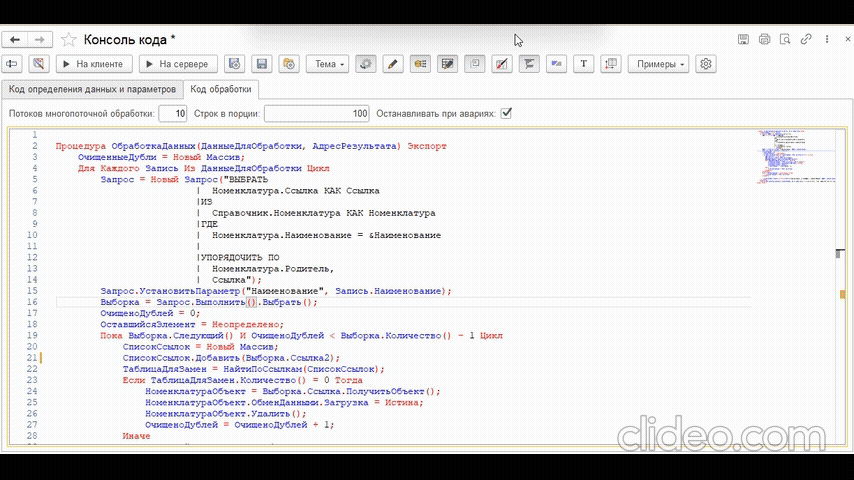Go forward with the right arrow button

[x=39, y=40]
